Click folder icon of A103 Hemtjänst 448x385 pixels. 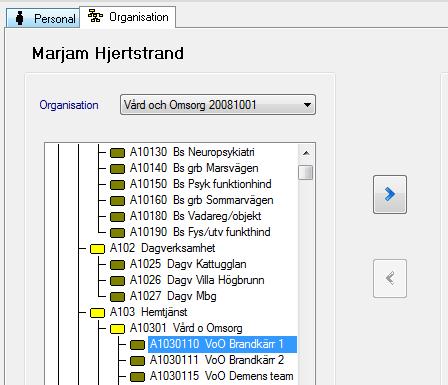[x=97, y=313]
